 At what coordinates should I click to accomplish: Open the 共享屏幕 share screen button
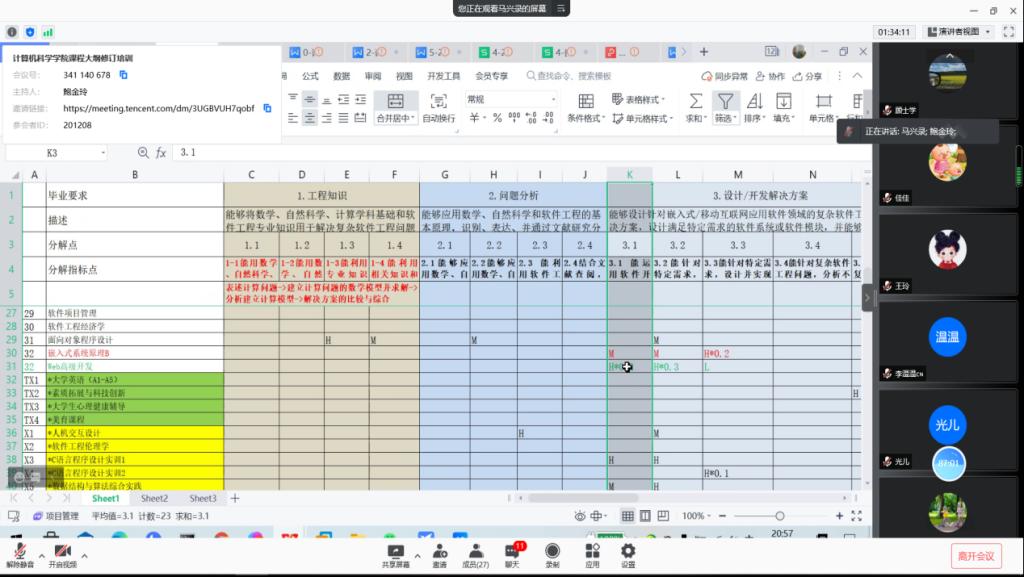(x=395, y=555)
